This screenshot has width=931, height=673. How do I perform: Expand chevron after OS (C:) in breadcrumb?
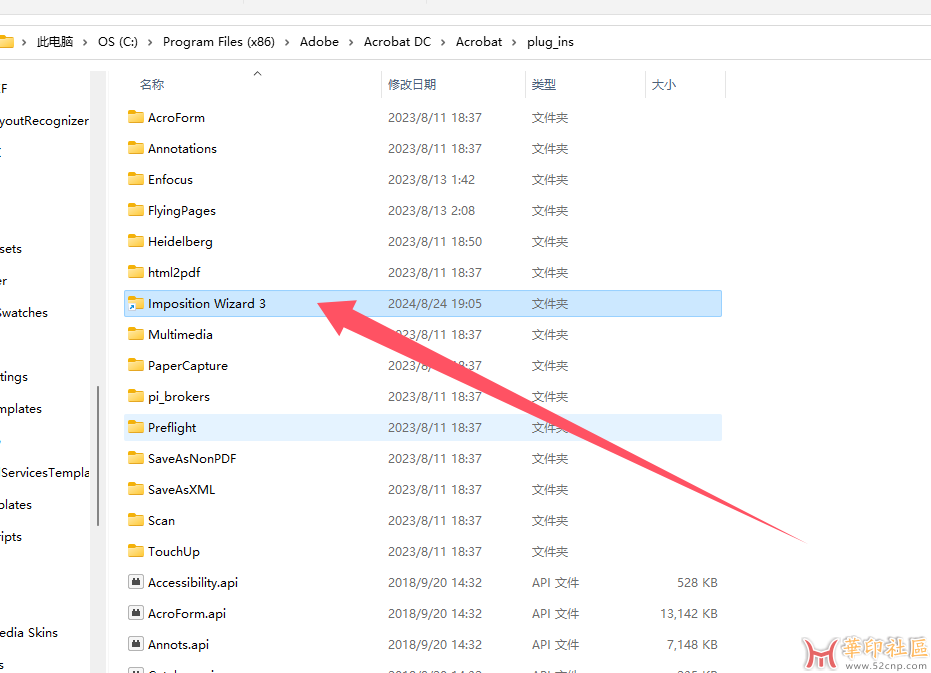pos(150,42)
